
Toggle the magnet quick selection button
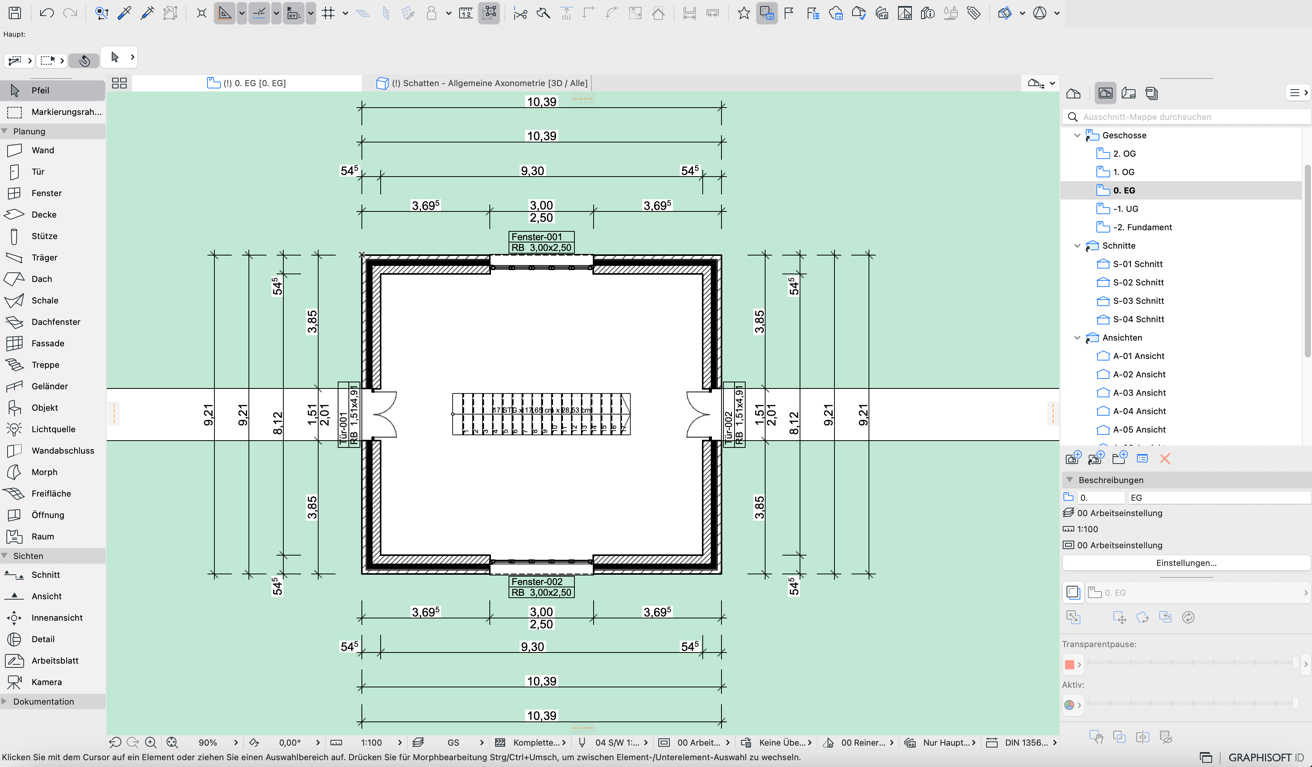84,61
